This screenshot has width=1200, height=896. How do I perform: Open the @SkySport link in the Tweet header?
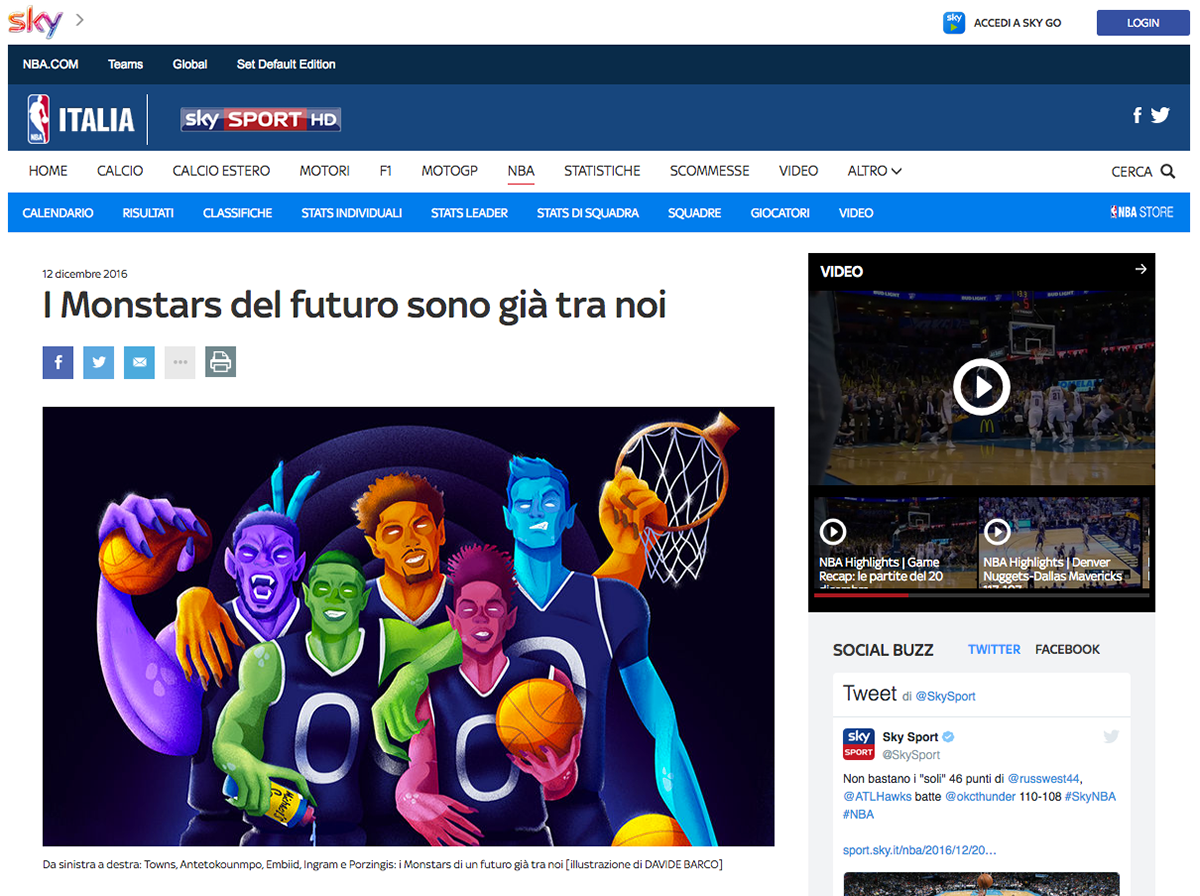tap(945, 696)
